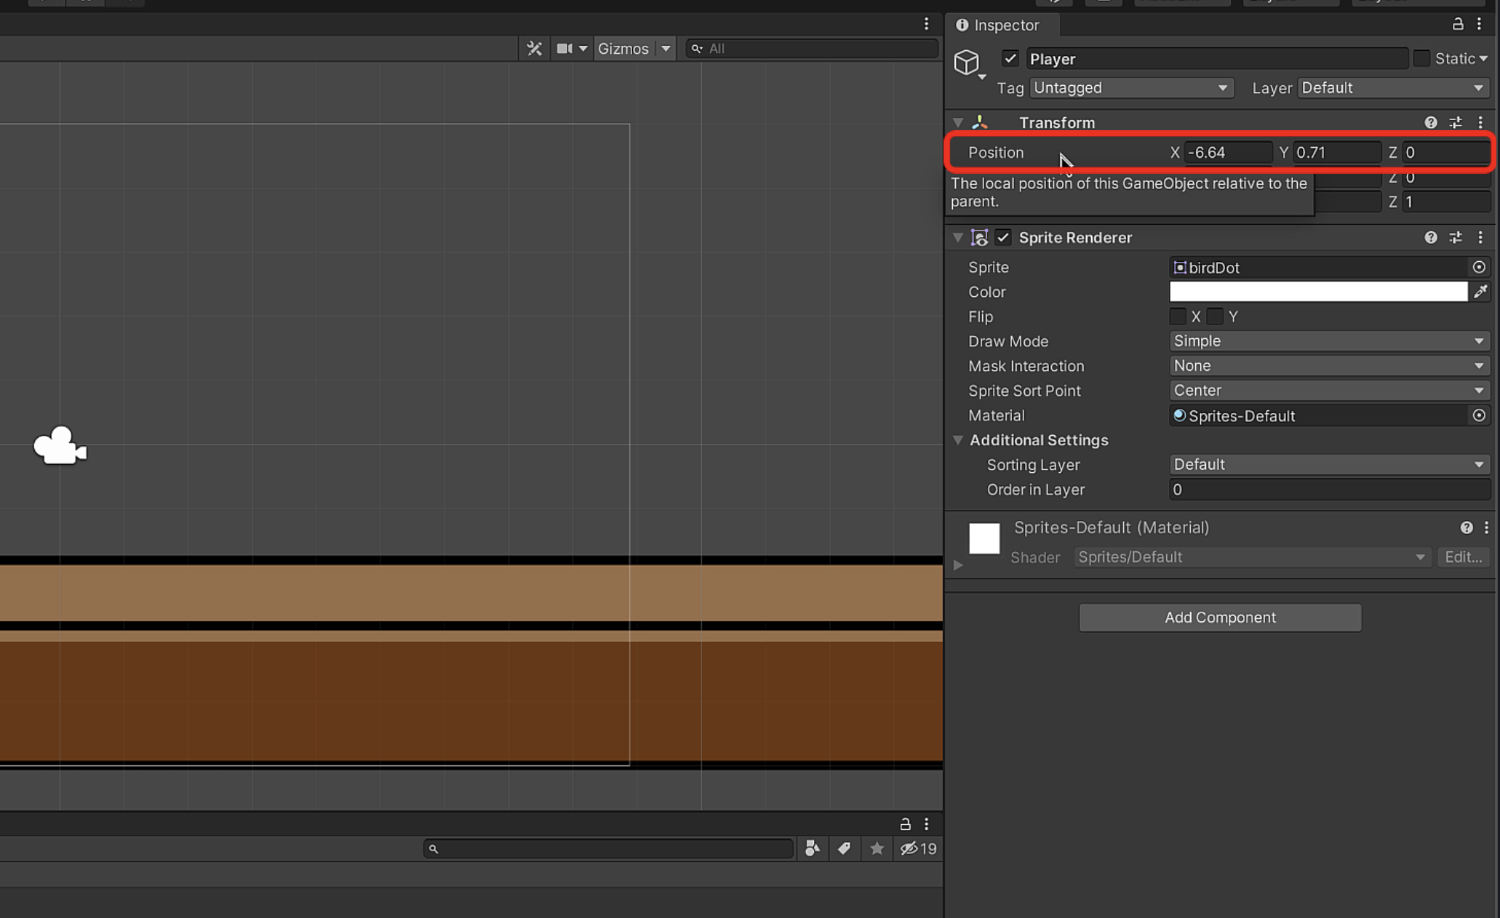Image resolution: width=1500 pixels, height=918 pixels.
Task: Click the shader Edit... button
Action: click(x=1463, y=557)
